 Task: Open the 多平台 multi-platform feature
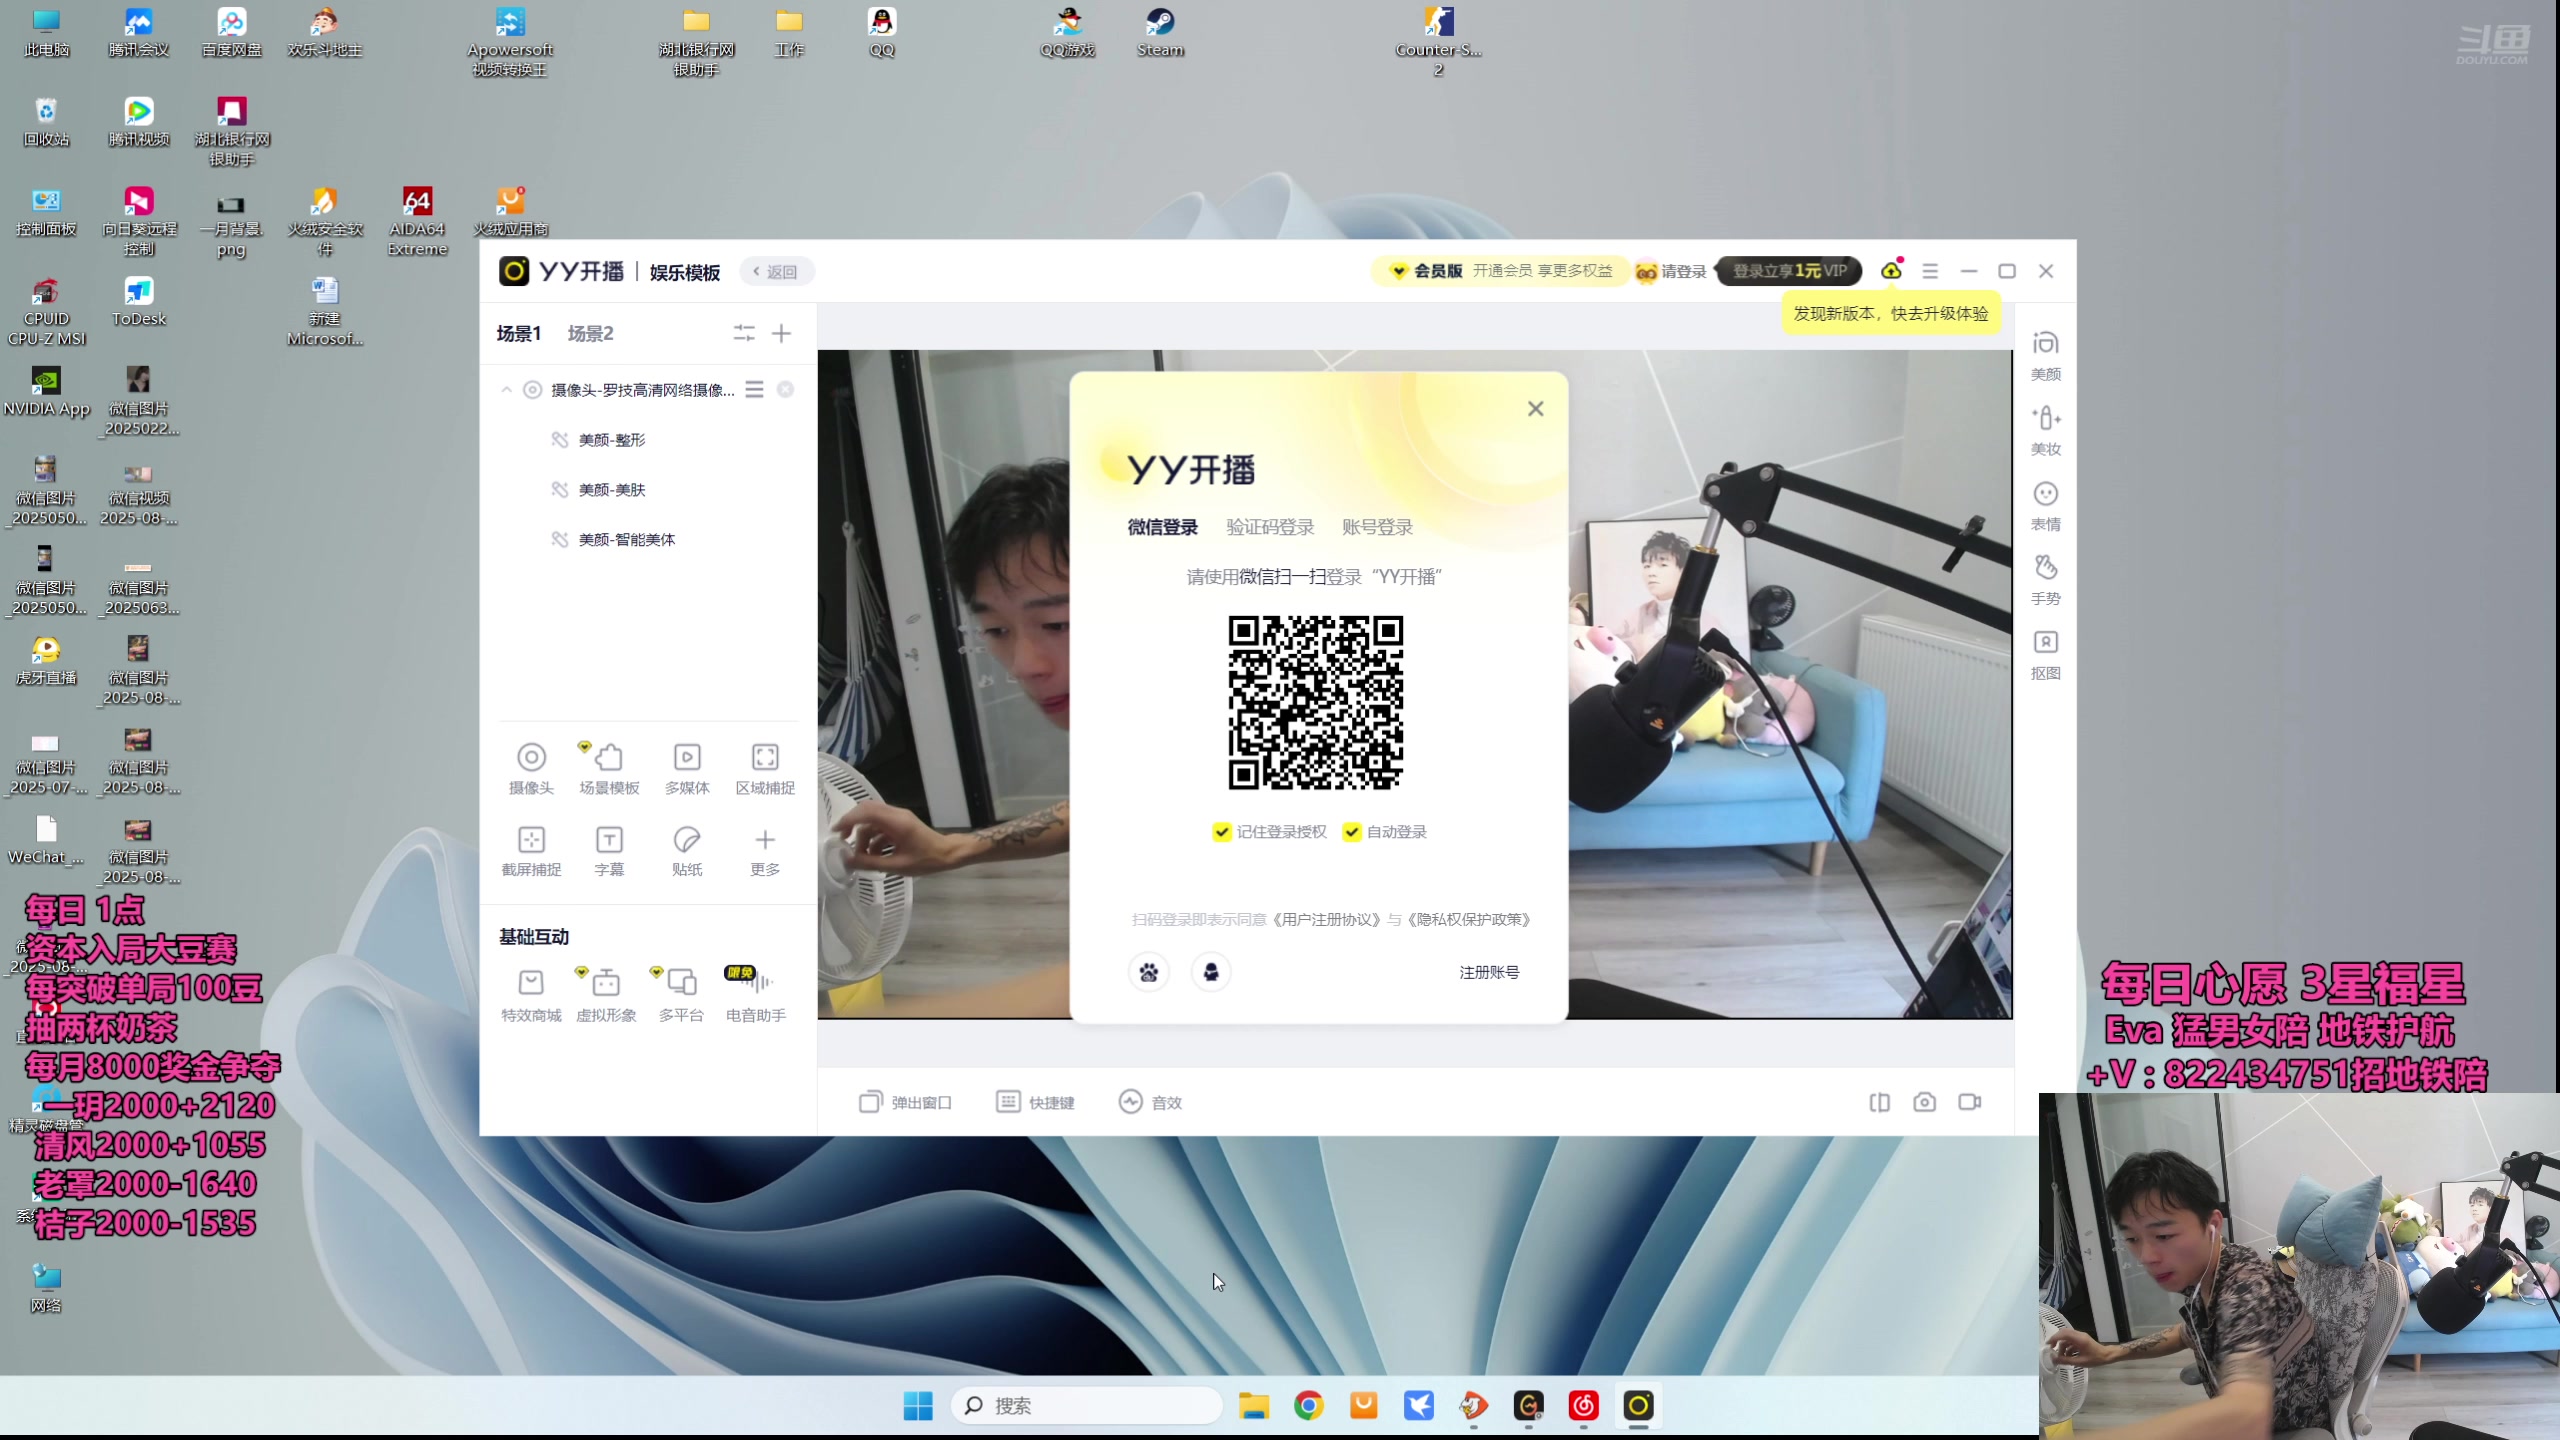point(681,995)
